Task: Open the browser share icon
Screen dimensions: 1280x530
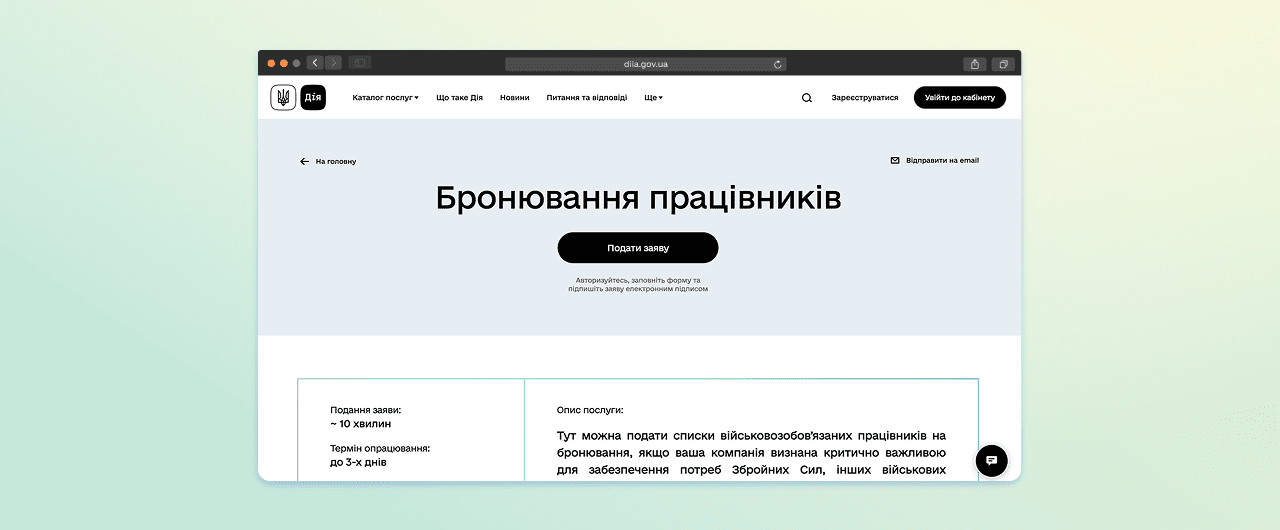Action: [x=976, y=64]
